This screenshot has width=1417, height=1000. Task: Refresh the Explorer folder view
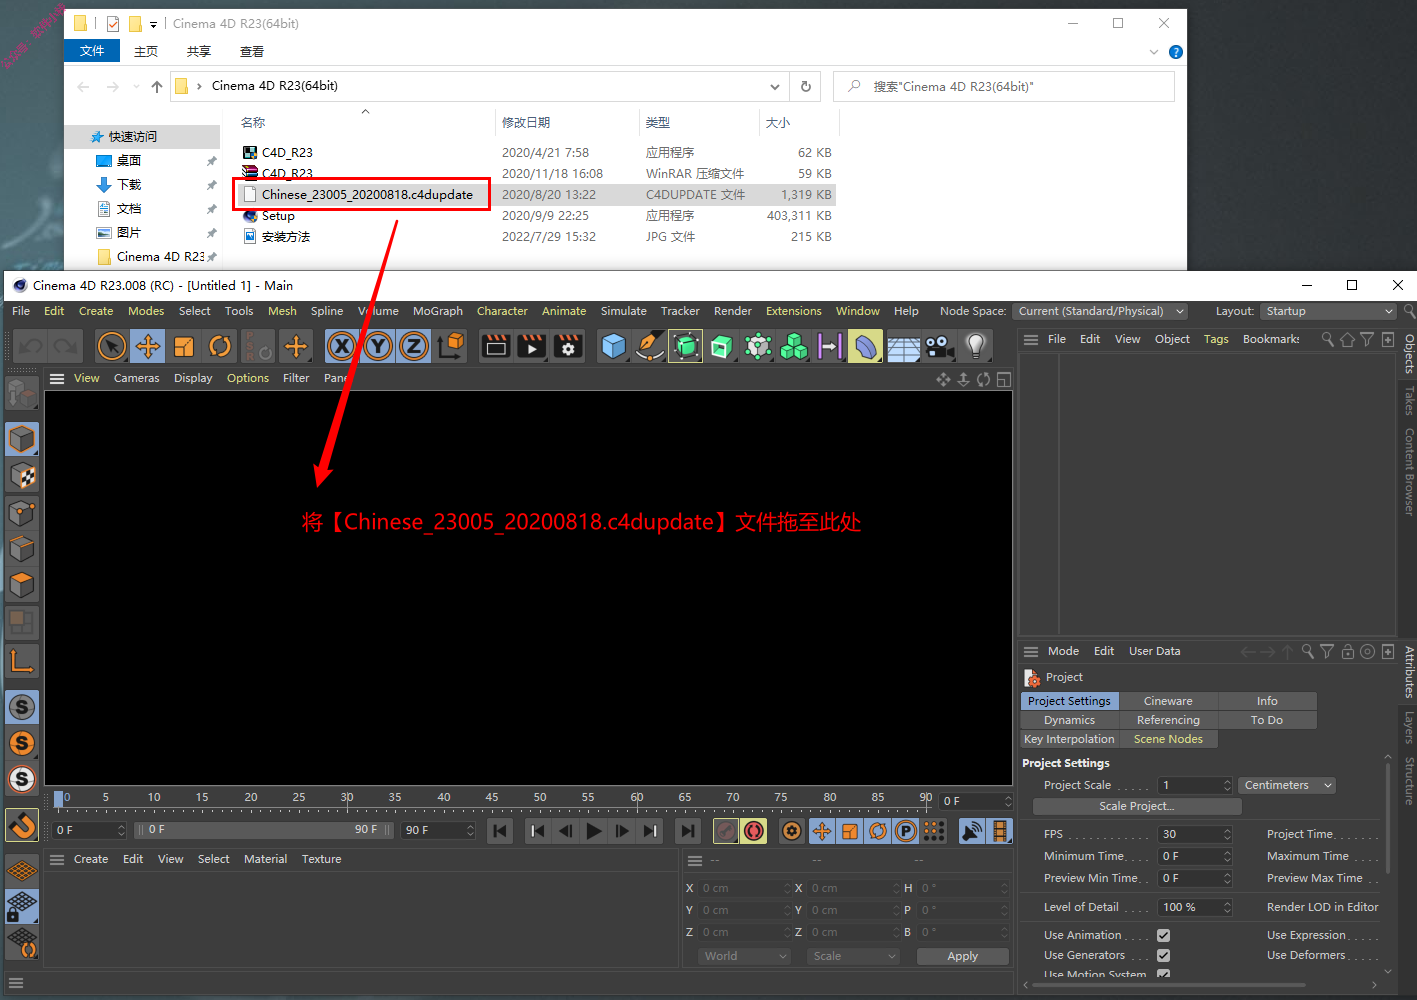coord(805,86)
